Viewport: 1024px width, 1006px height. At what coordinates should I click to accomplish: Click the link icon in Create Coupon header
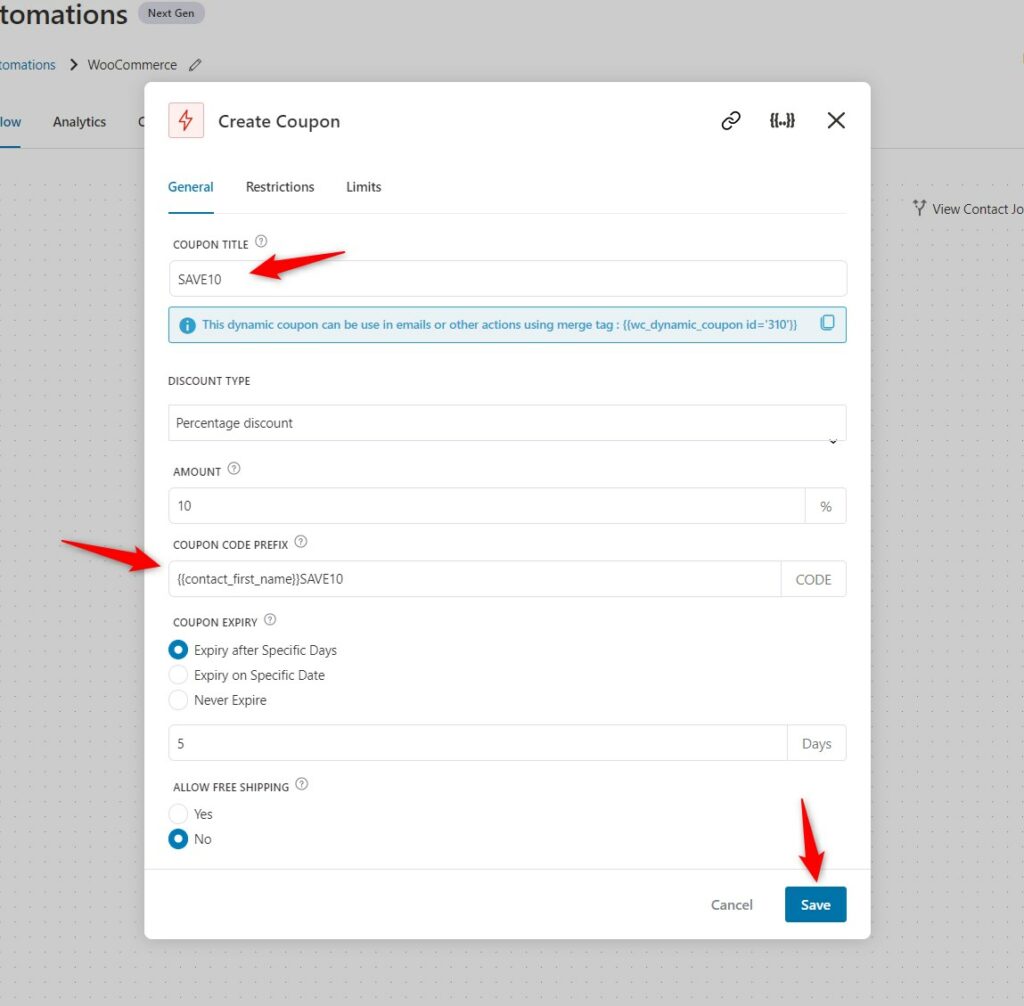731,121
